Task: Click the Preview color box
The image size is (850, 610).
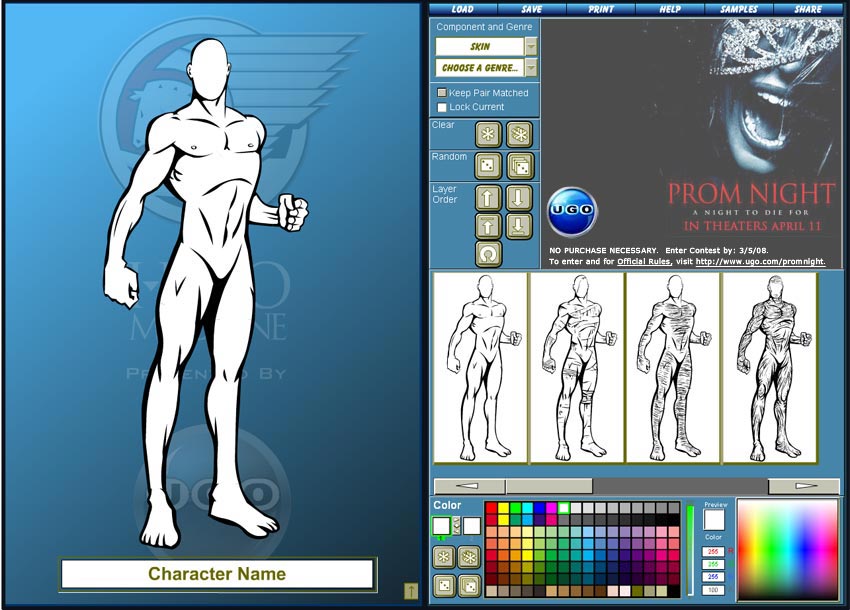Action: (714, 520)
